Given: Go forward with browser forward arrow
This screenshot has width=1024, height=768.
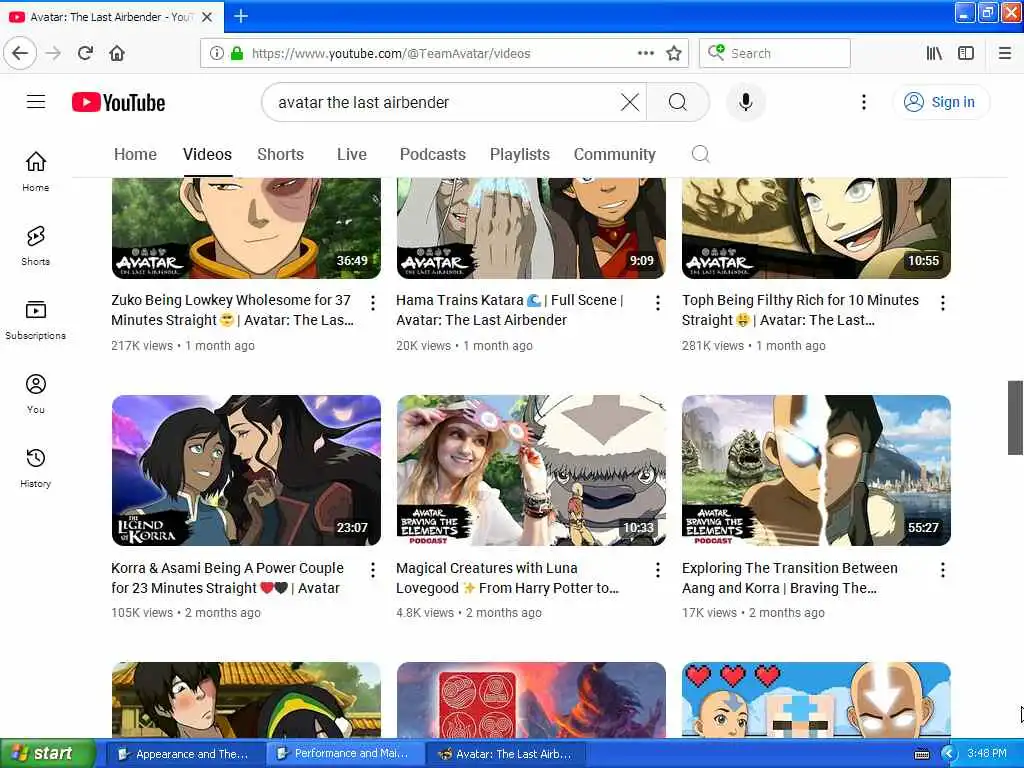Looking at the screenshot, I should [x=54, y=53].
